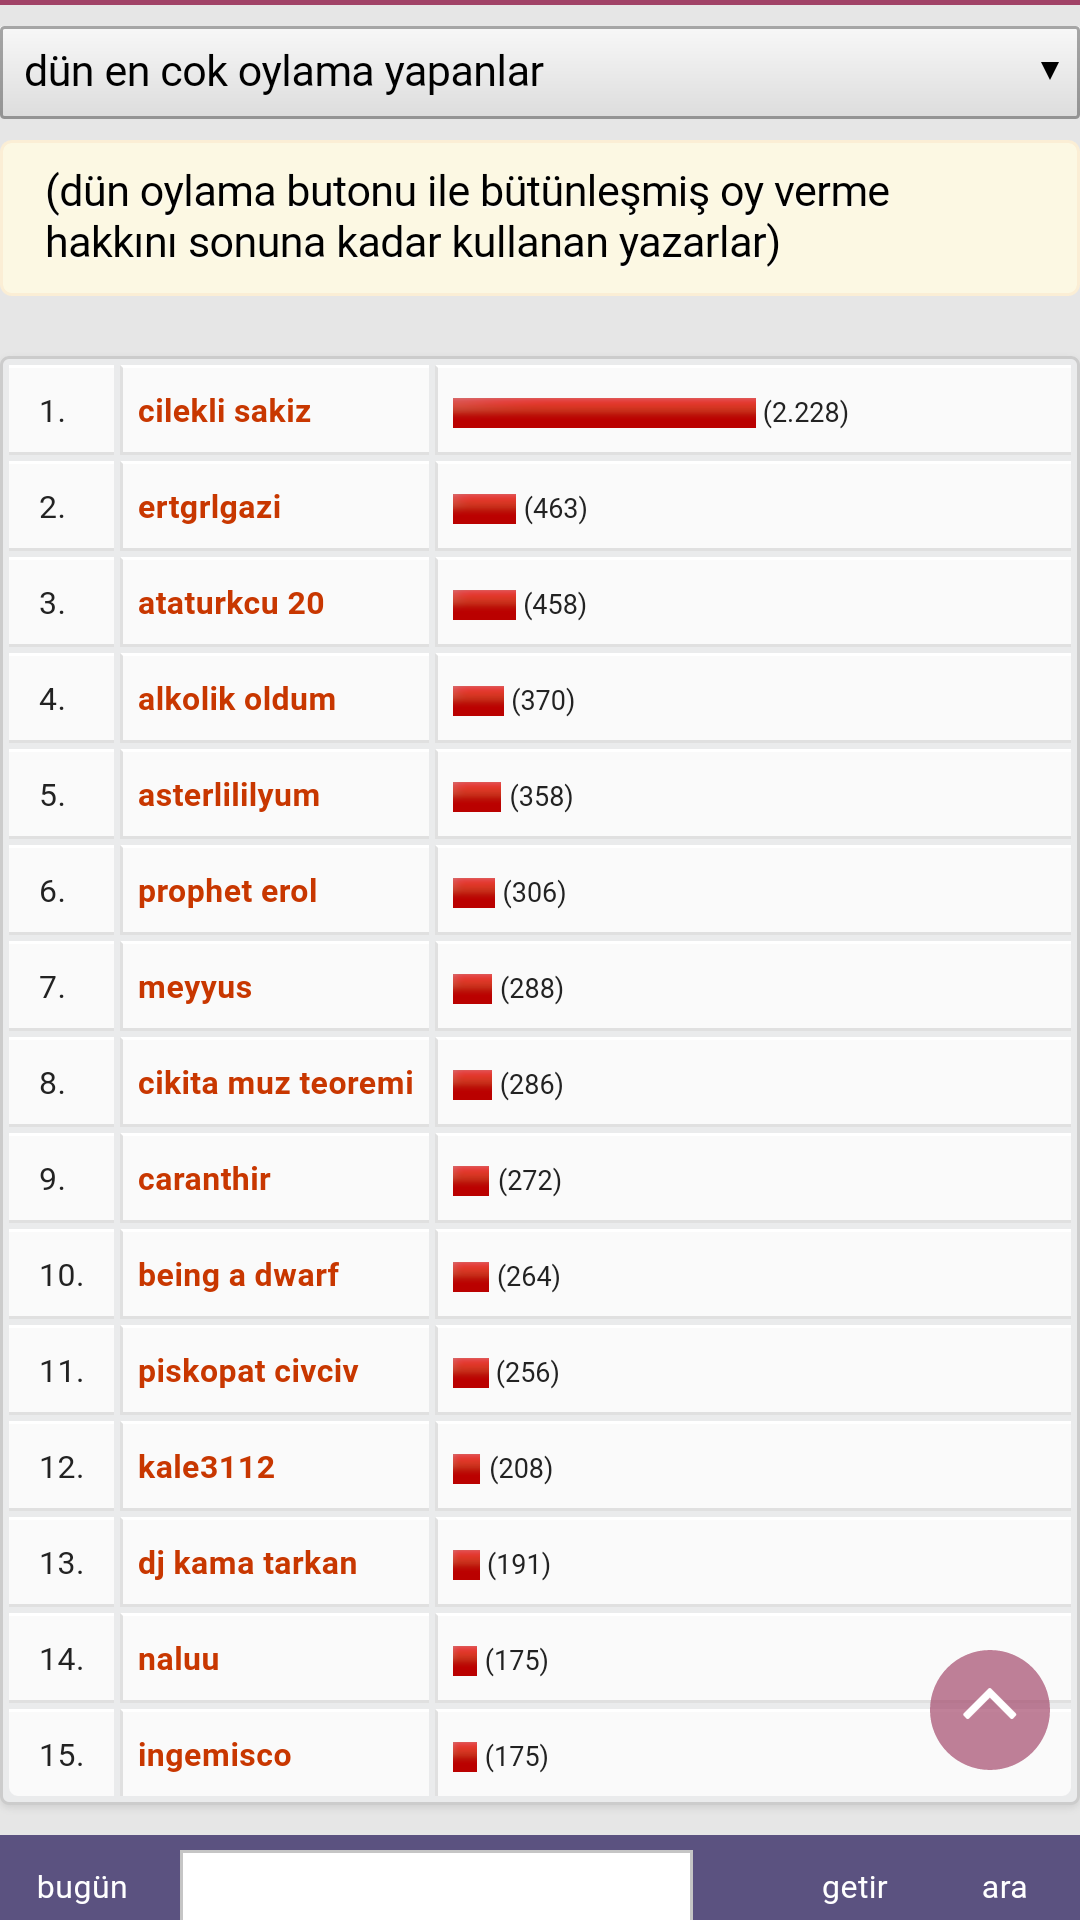
Task: Click the meyyus author name
Action: 195,987
